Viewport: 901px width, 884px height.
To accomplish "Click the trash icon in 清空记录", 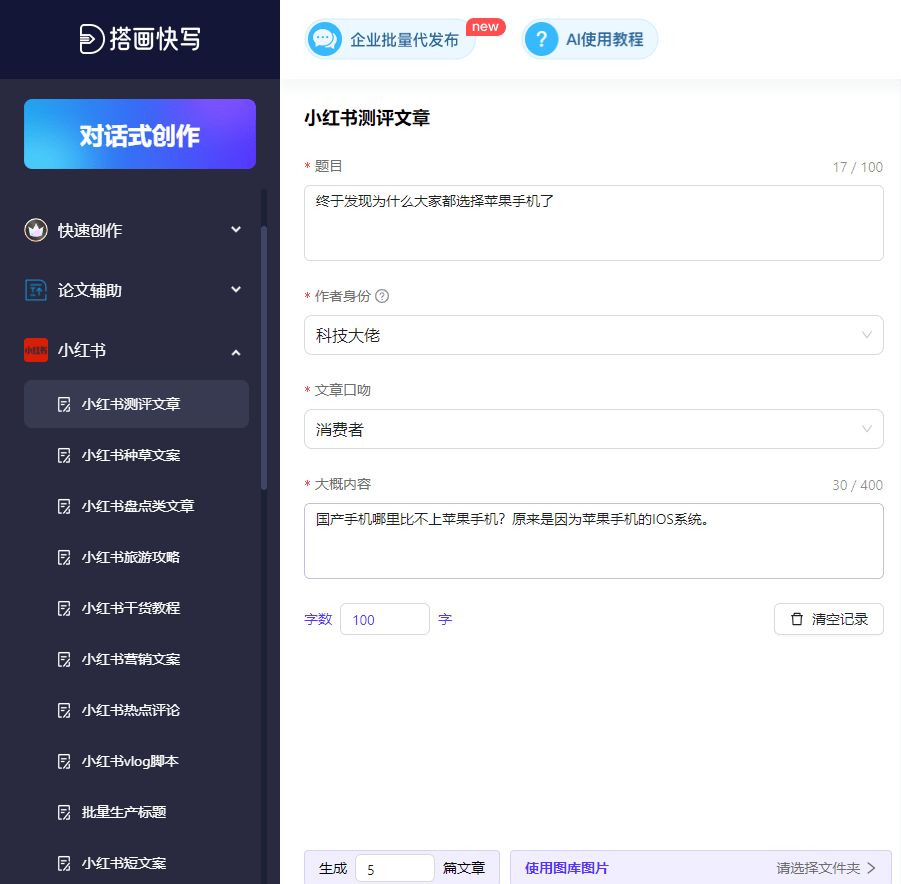I will [x=797, y=619].
